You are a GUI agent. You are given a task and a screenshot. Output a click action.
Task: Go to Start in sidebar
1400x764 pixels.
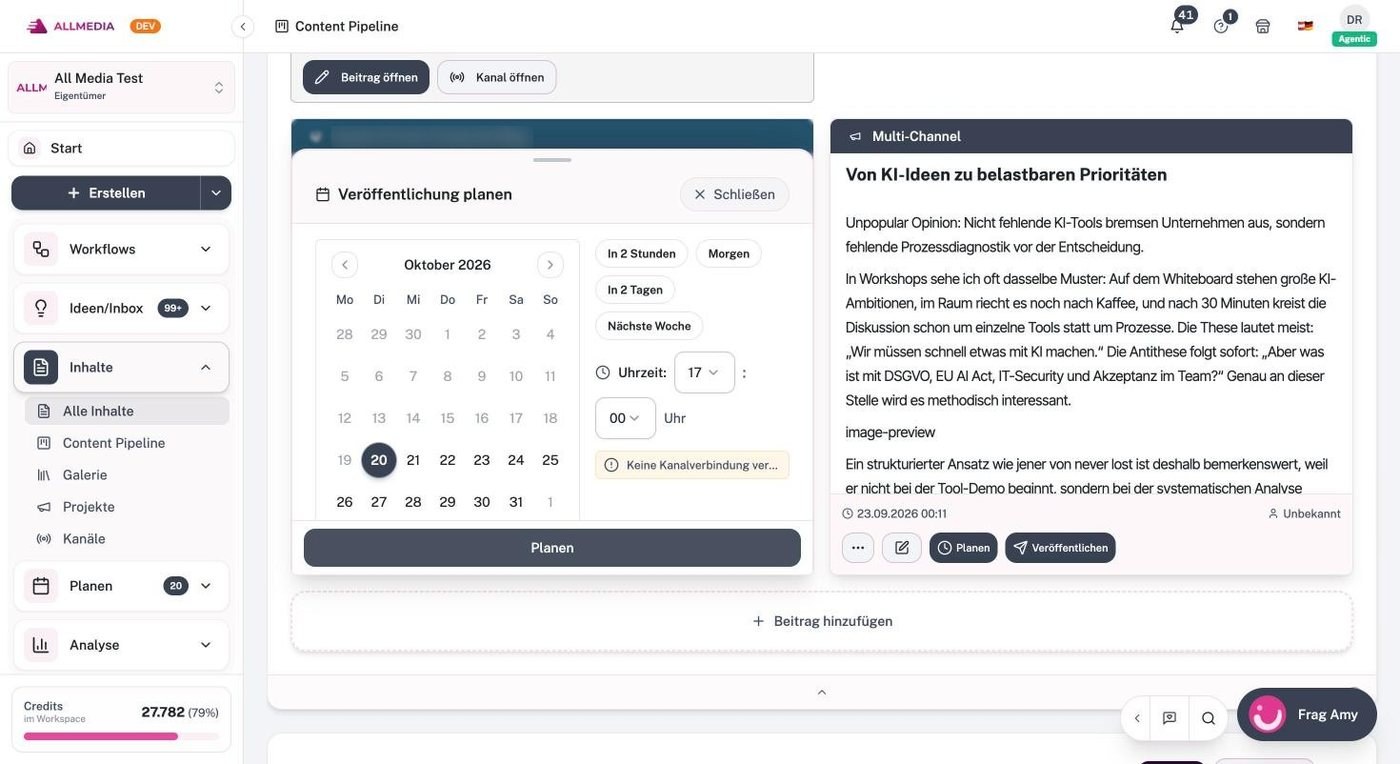pyautogui.click(x=121, y=148)
